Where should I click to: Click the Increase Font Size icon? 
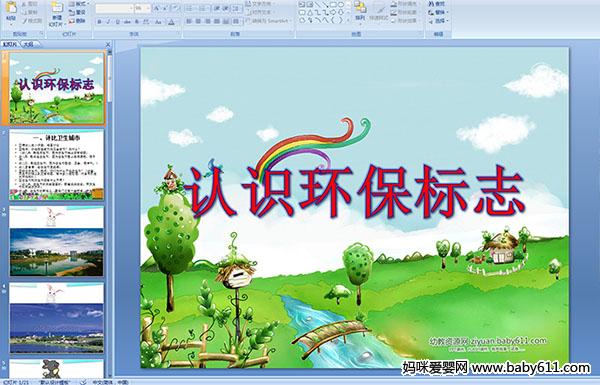click(157, 8)
